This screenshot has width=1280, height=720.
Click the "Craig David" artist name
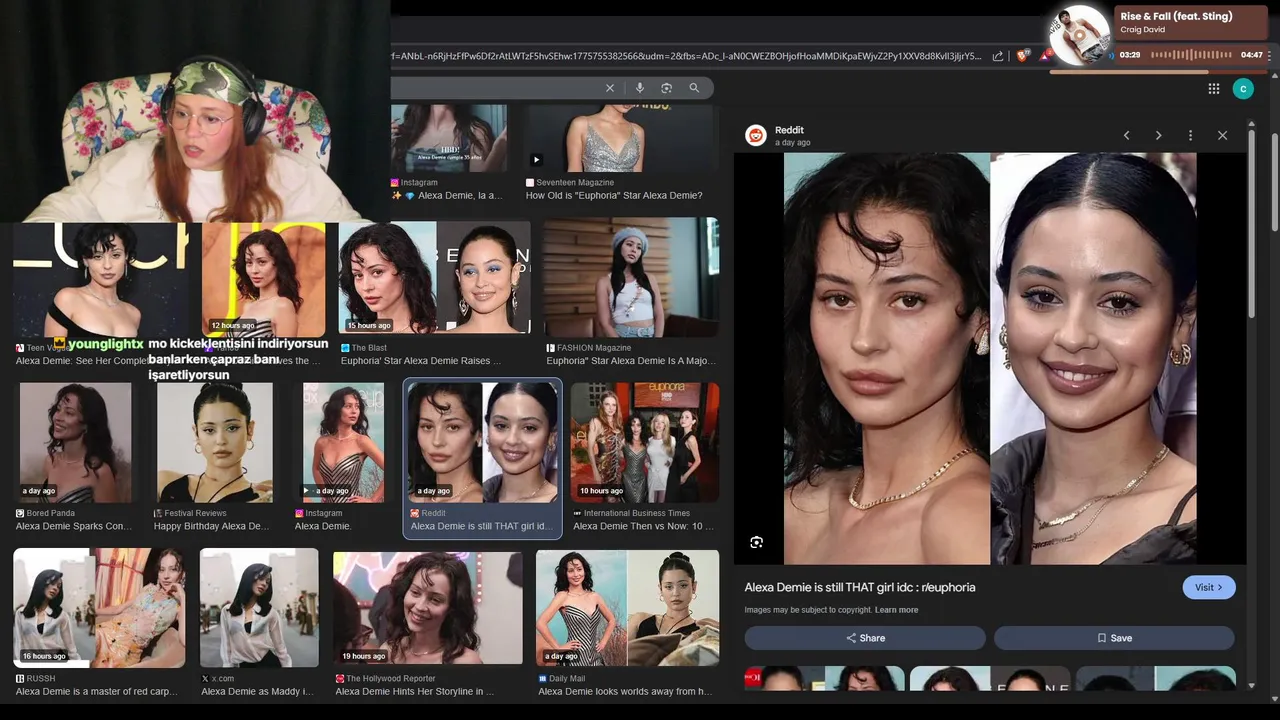pos(1142,30)
